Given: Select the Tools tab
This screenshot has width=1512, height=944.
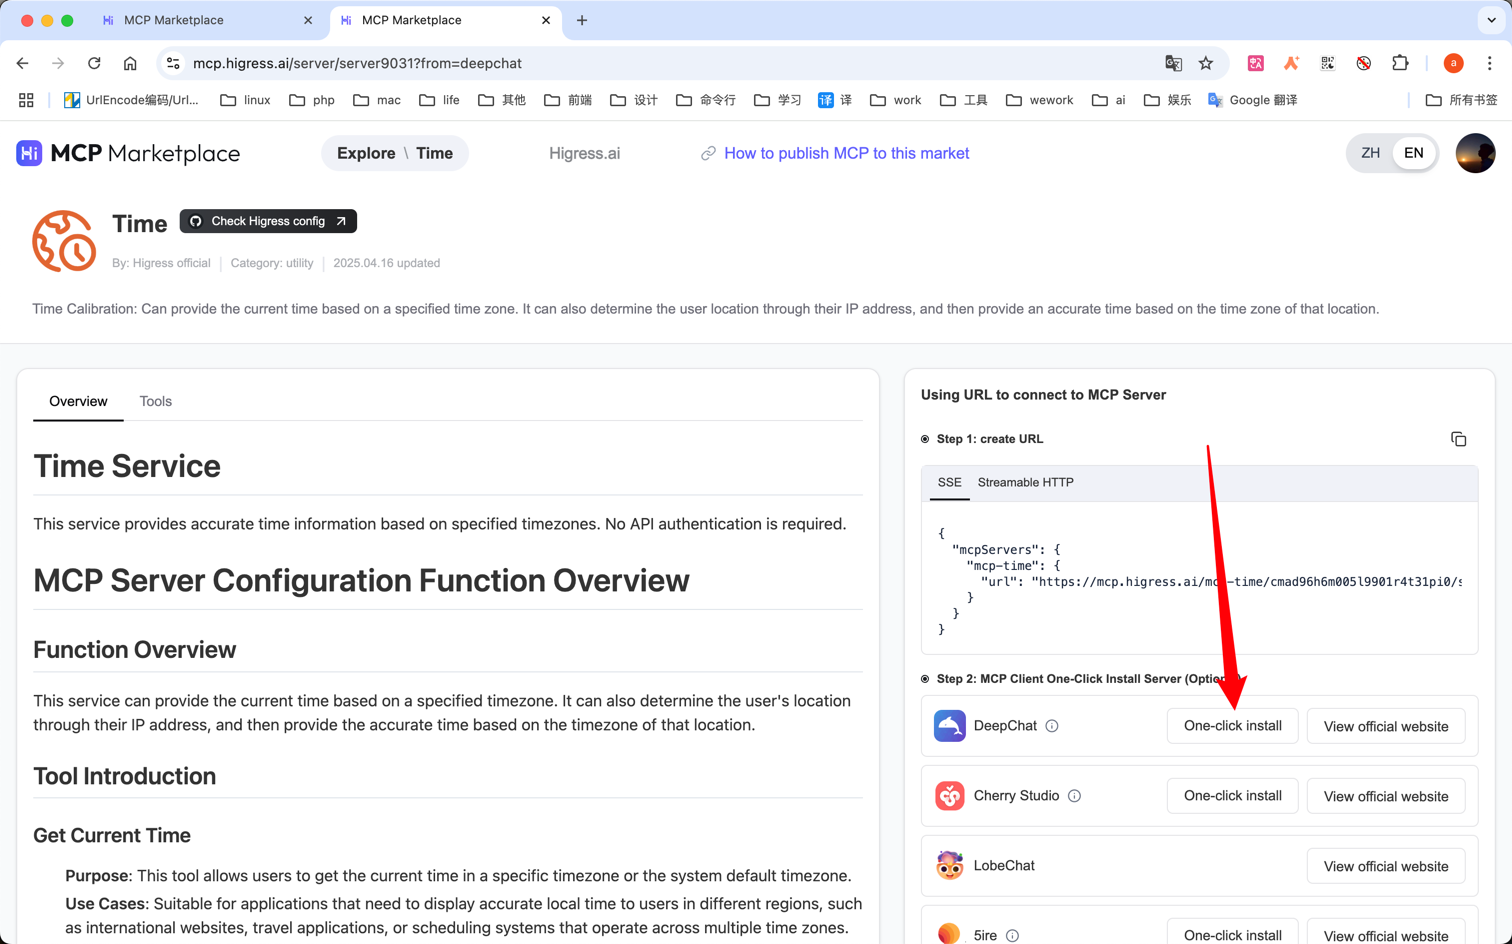Looking at the screenshot, I should [x=155, y=401].
